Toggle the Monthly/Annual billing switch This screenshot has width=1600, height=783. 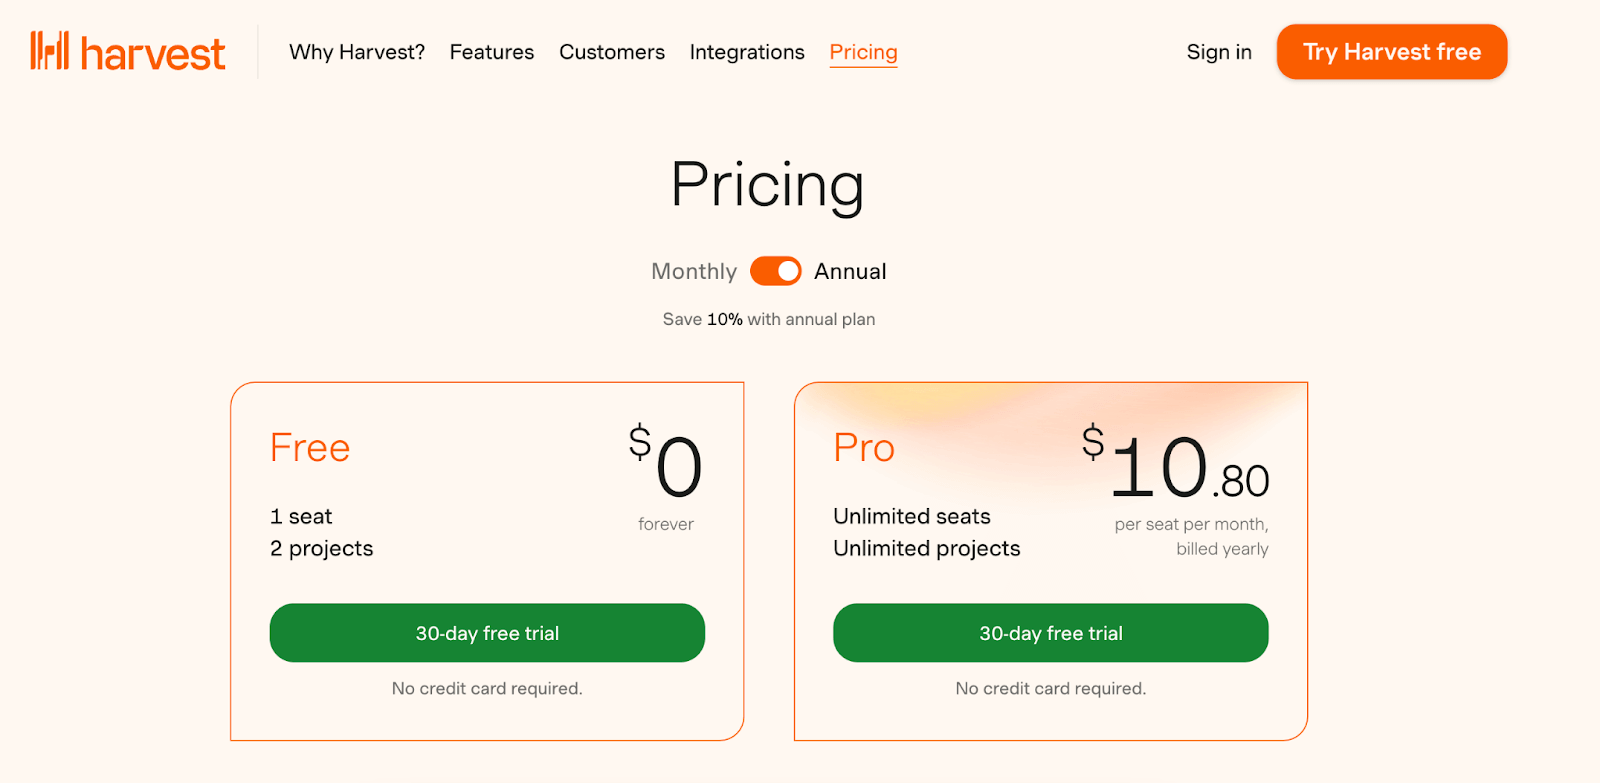(776, 271)
